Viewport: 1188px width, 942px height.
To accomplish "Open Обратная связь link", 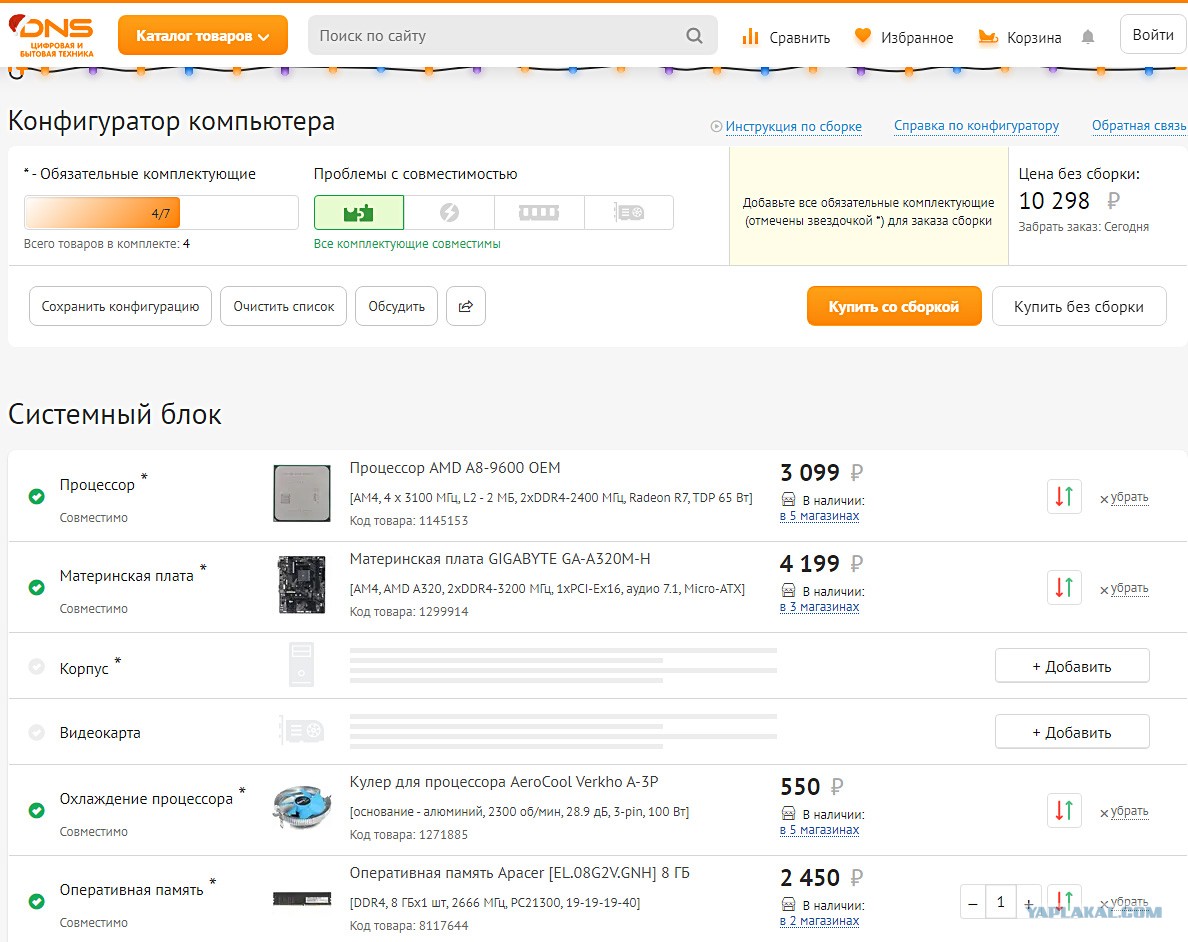I will pyautogui.click(x=1139, y=126).
